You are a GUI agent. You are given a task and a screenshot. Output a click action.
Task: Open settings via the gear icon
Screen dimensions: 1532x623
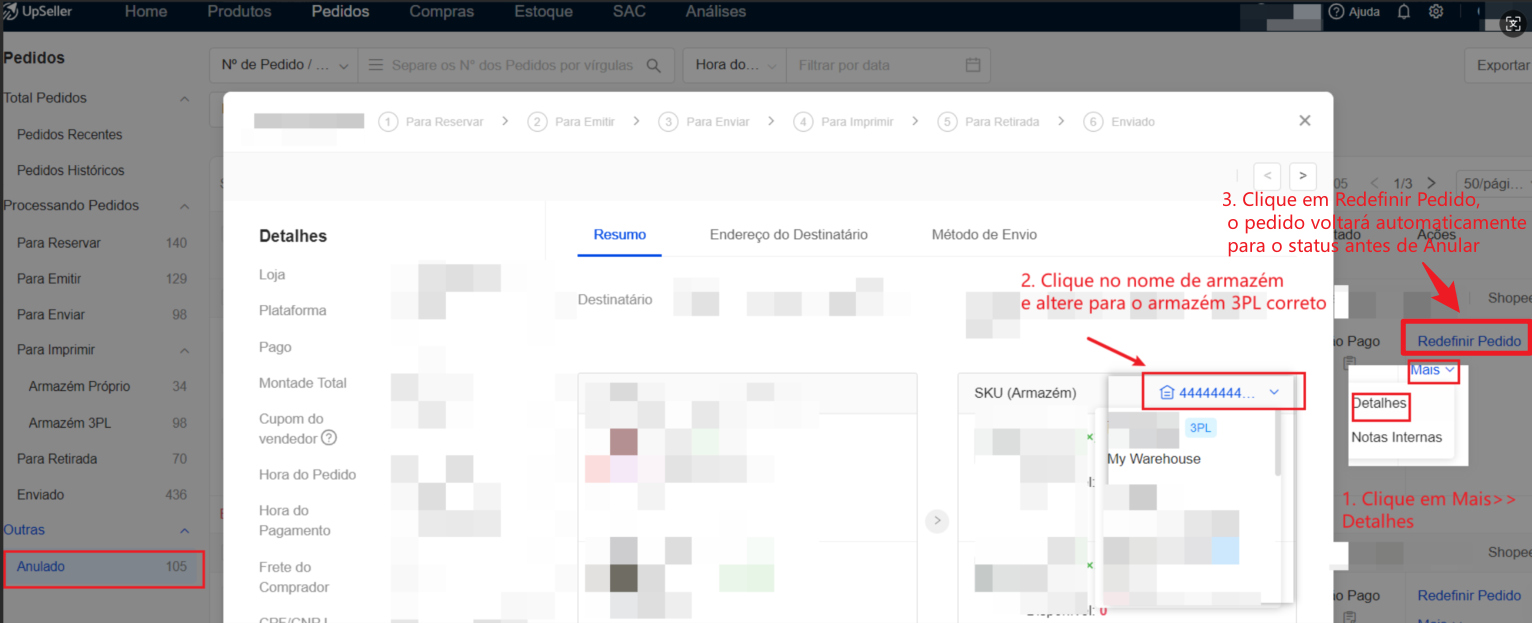pos(1436,12)
